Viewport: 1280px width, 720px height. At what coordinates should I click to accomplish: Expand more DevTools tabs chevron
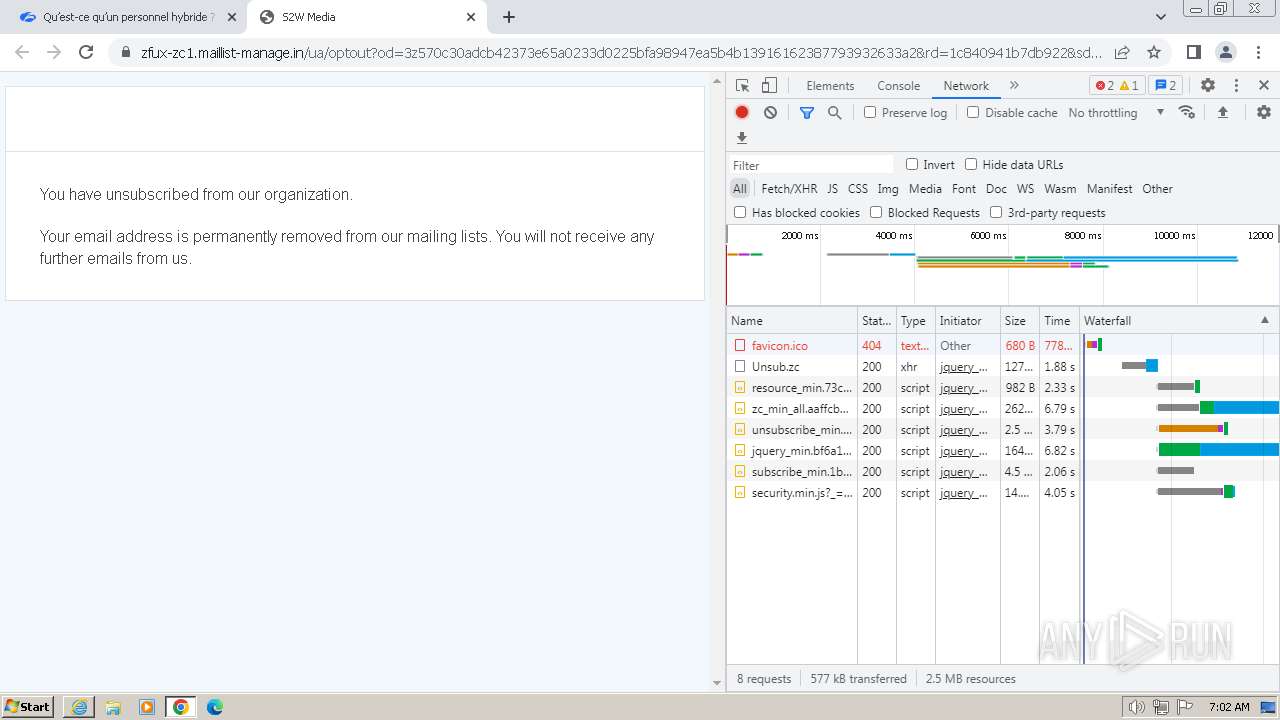click(1014, 86)
